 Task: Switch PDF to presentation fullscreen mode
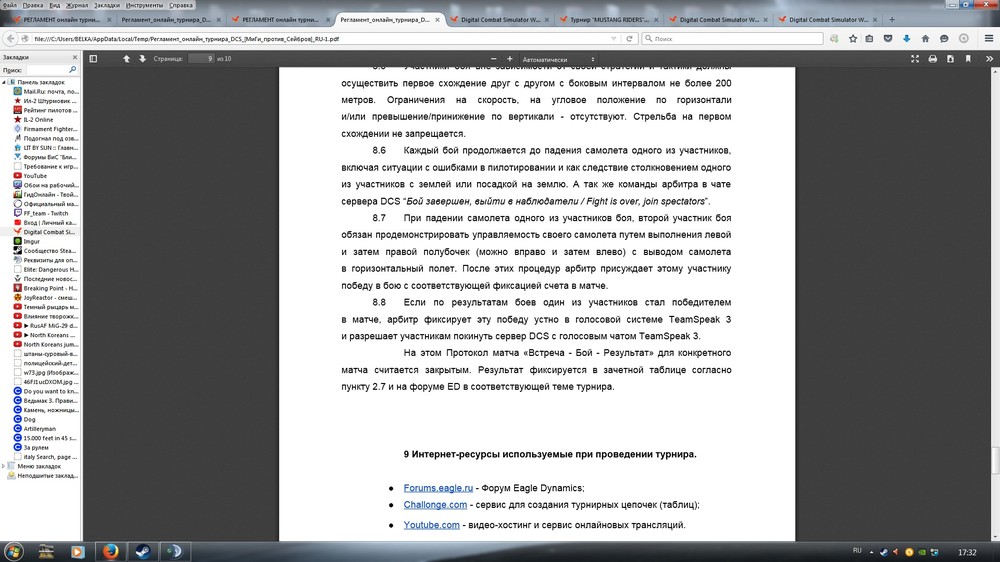(915, 59)
